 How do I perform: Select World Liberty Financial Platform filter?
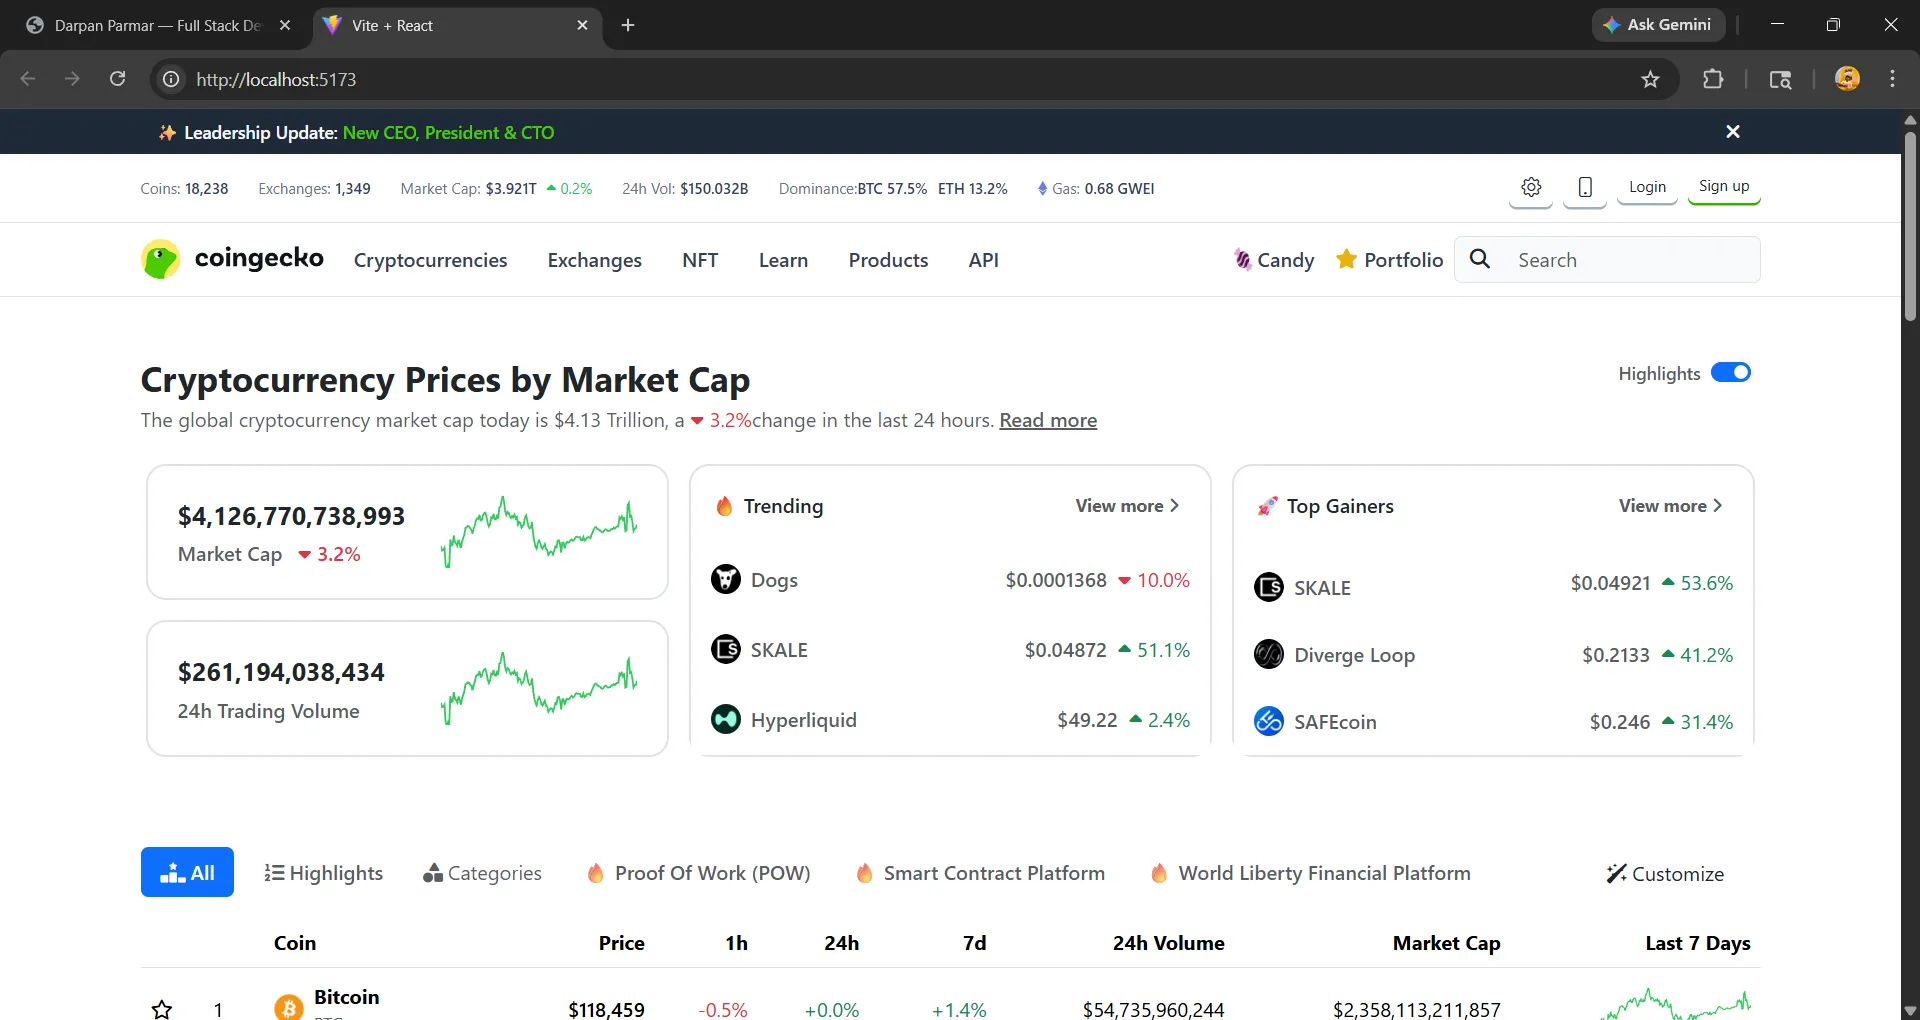(x=1311, y=873)
